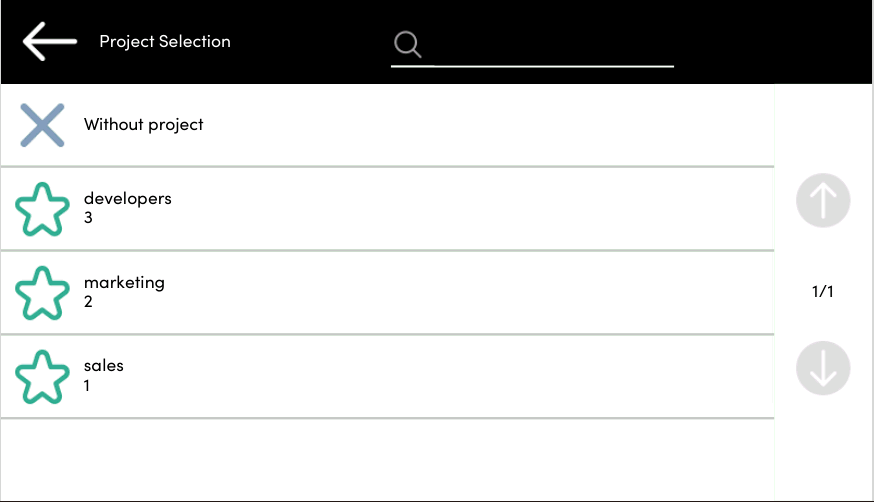Click empty area of the developers row
Screen dimensions: 874x502
[x=450, y=209]
